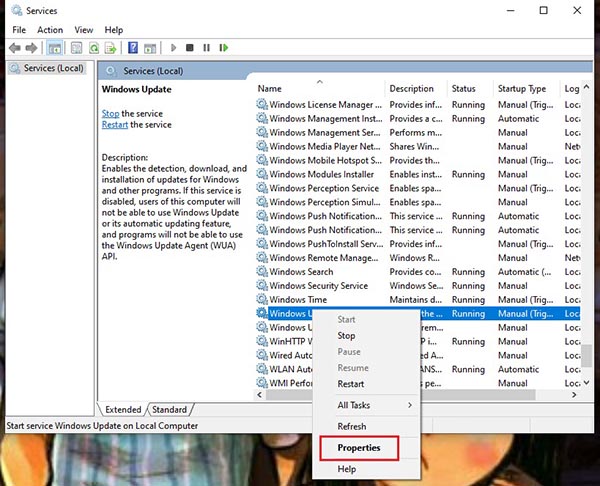Click gear icon of Windows Media Player Network row

click(262, 146)
